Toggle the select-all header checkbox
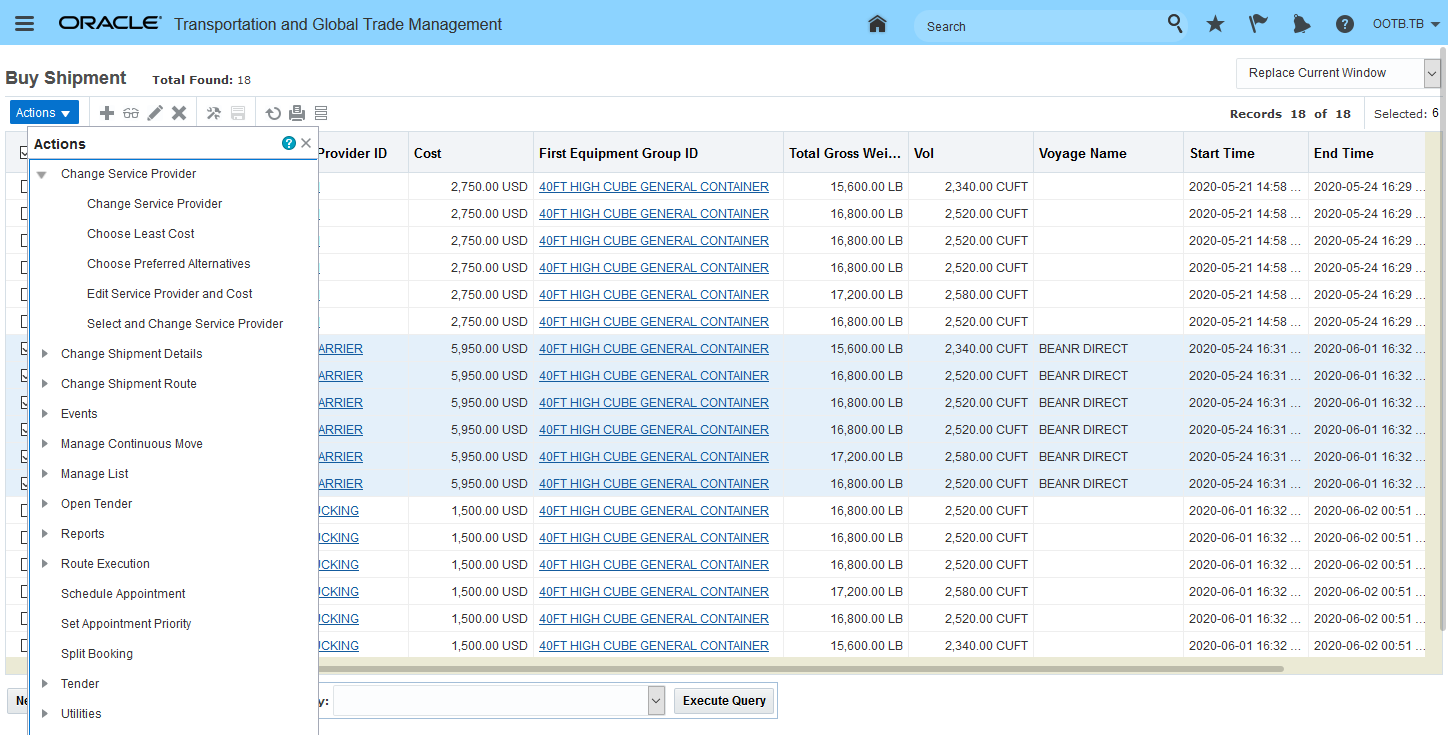Viewport: 1448px width, 735px height. coord(24,153)
